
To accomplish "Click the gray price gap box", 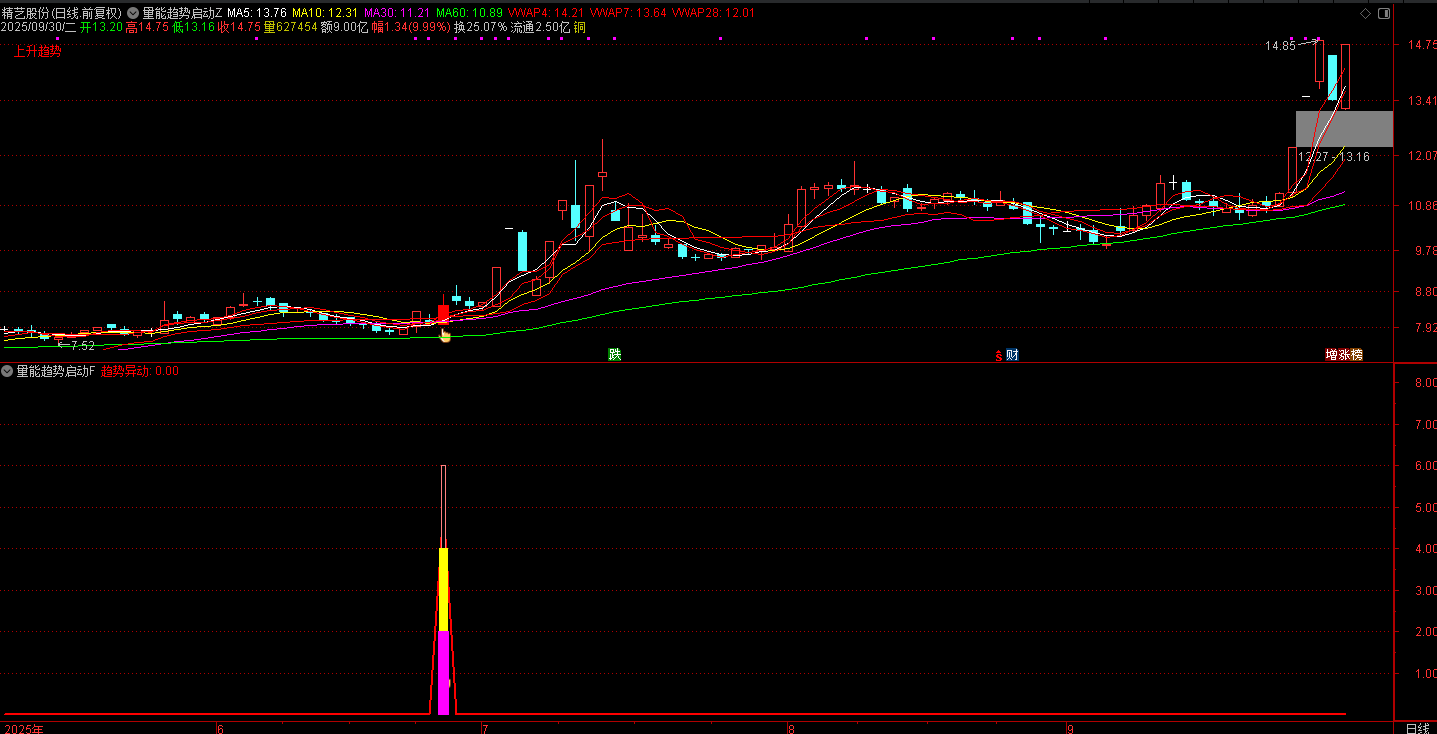I will tap(1344, 129).
